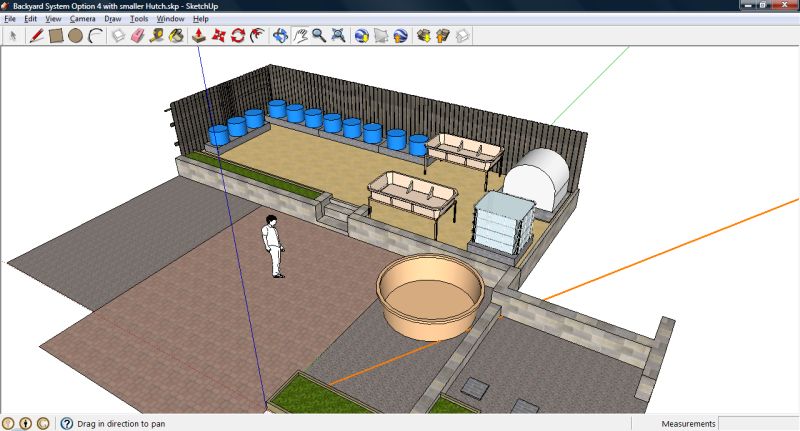Screen dimensions: 800x431
Task: Switch to the Orbit camera tool
Action: coord(280,36)
